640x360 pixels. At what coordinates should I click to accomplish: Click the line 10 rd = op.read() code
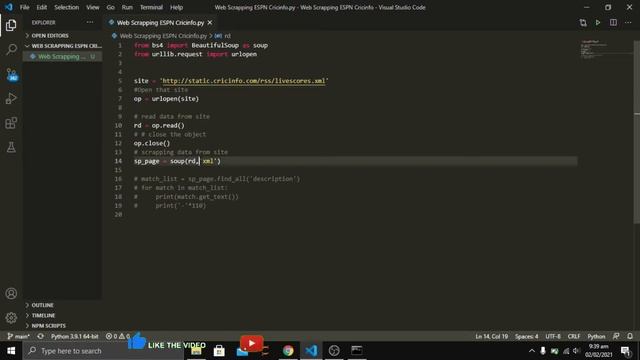(159, 125)
